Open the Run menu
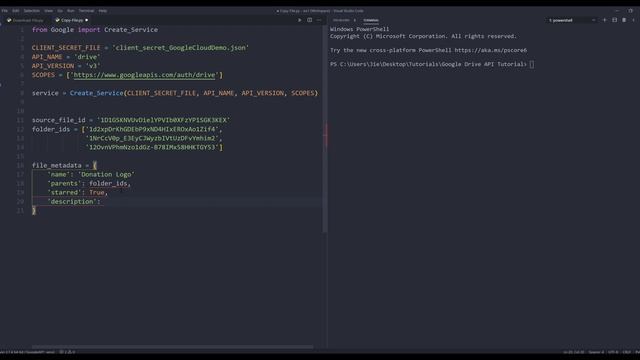Viewport: 640px width, 360px height. coord(71,11)
